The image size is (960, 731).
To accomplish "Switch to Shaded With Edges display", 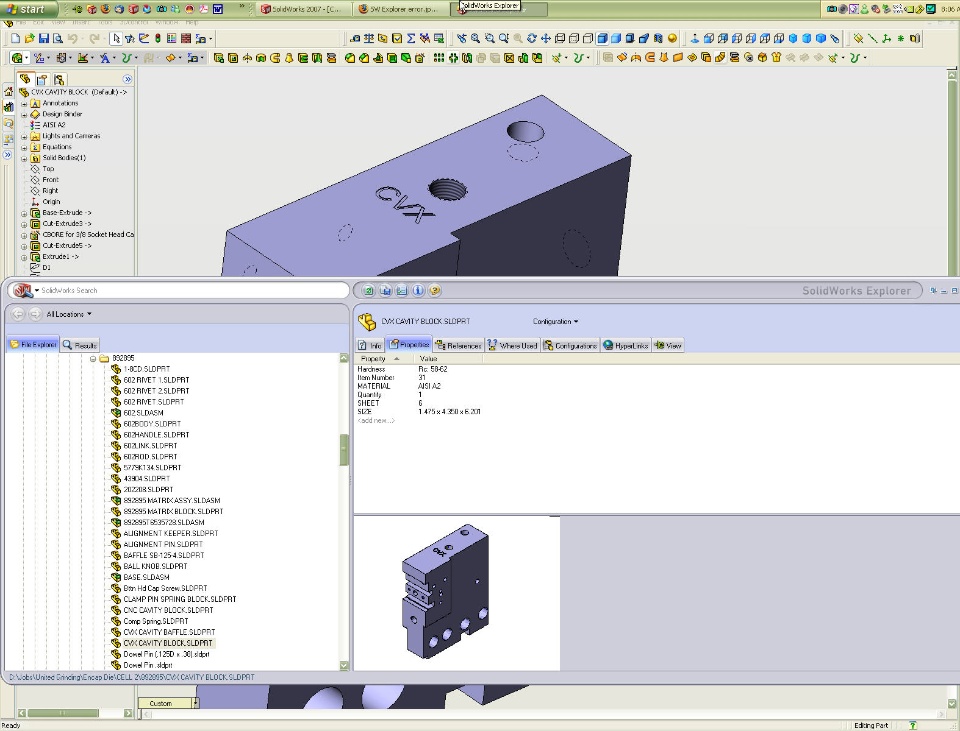I will 602,39.
